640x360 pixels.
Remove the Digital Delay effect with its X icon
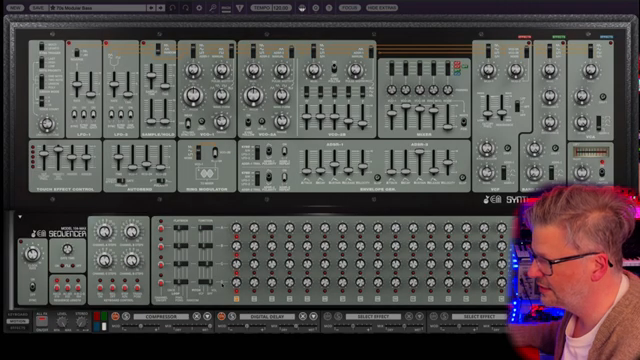click(303, 316)
